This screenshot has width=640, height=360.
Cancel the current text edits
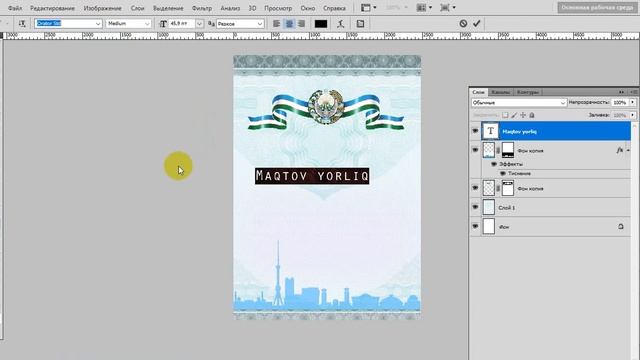tap(463, 24)
